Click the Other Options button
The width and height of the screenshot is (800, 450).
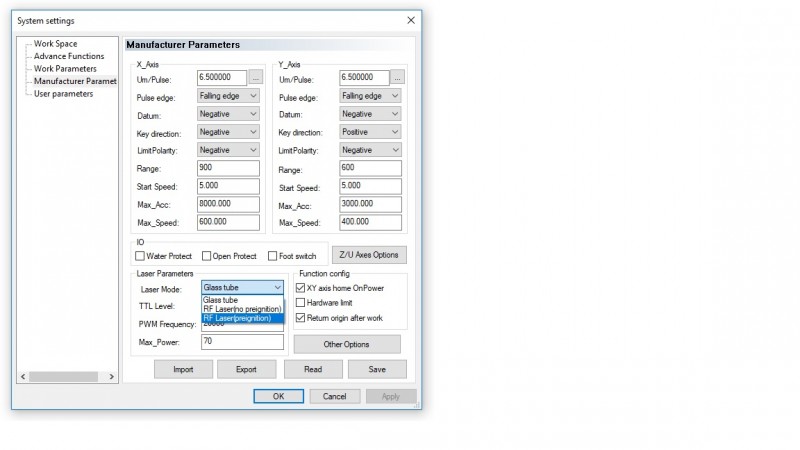(x=347, y=344)
